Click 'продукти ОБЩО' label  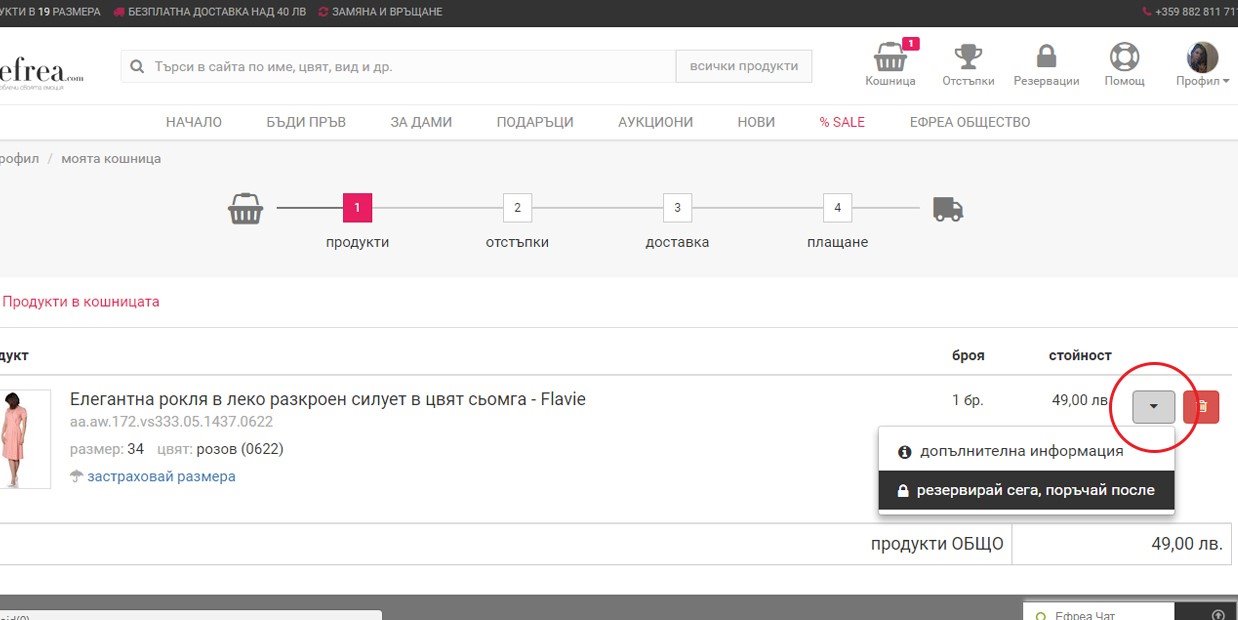[936, 545]
